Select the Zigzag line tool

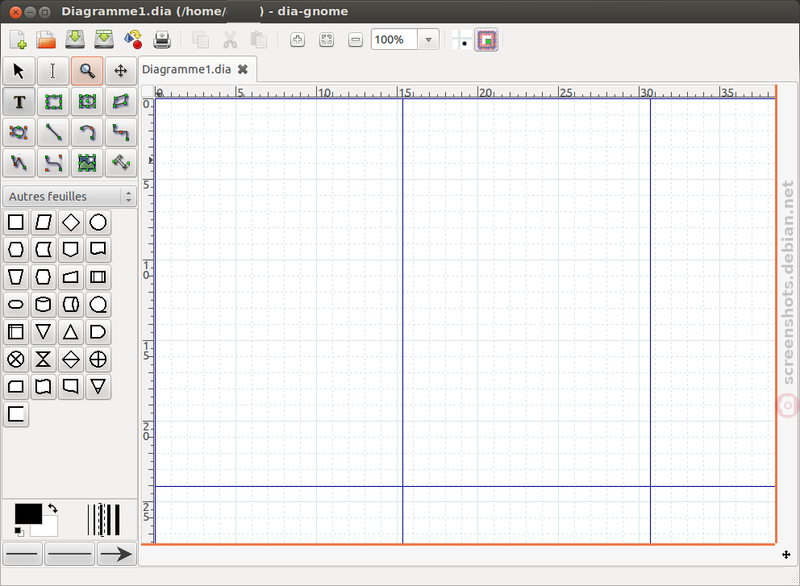pyautogui.click(x=120, y=133)
